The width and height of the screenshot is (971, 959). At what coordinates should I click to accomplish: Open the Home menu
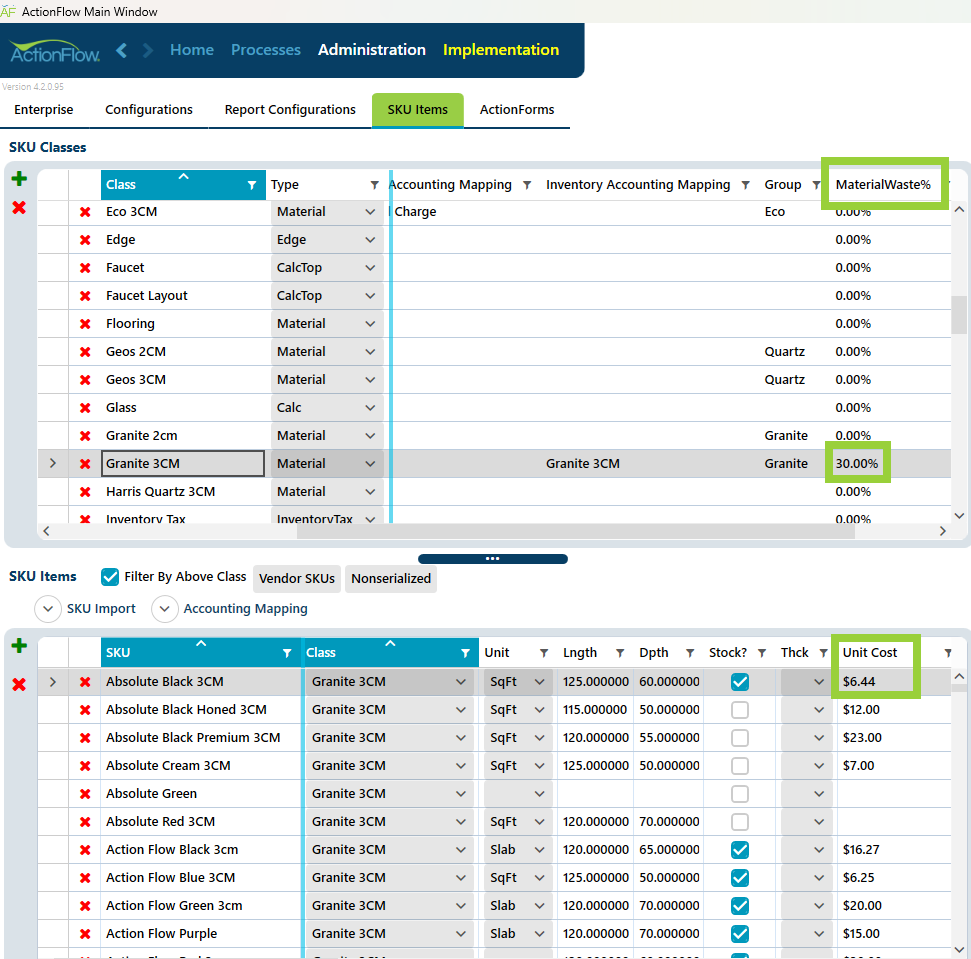point(192,50)
